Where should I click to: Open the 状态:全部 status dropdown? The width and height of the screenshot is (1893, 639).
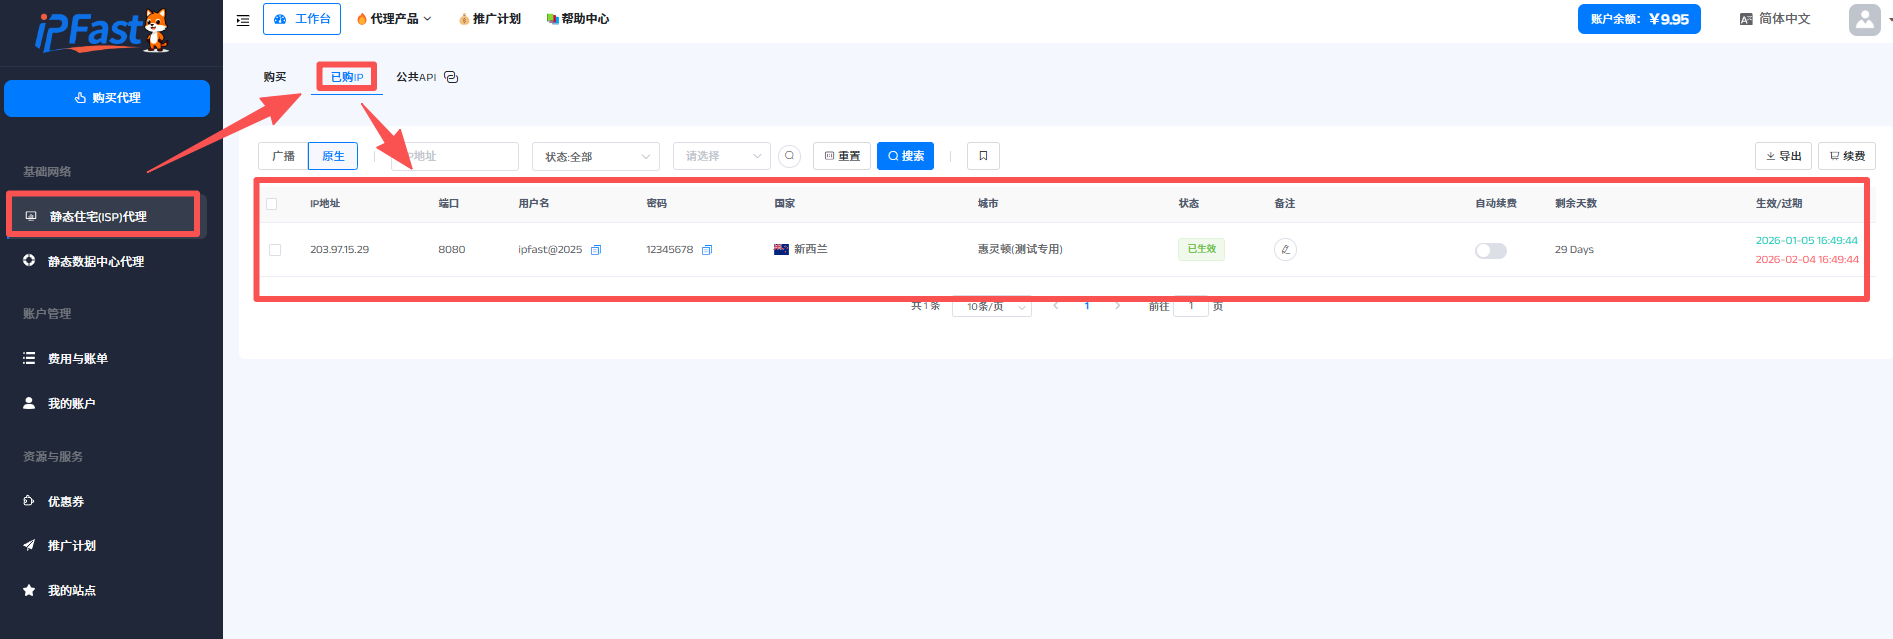point(595,156)
